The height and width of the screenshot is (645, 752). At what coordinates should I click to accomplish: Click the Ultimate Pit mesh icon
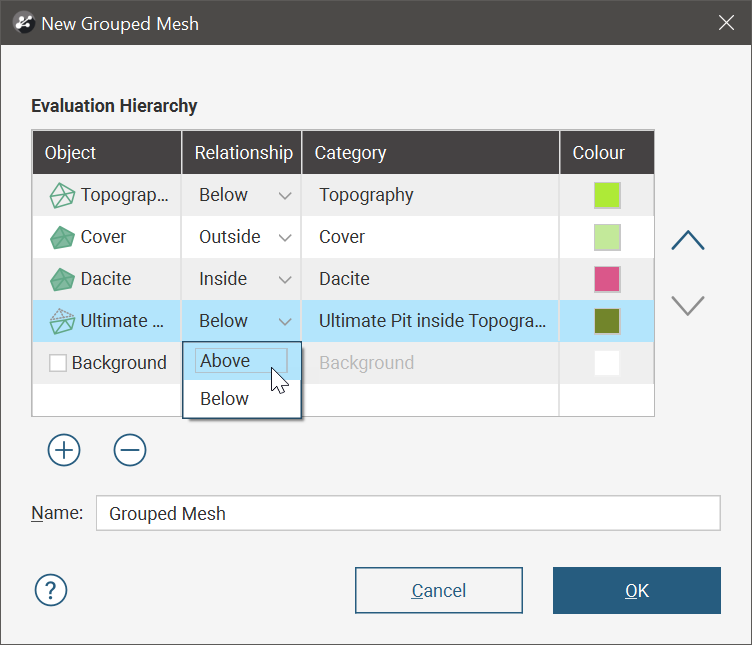[x=62, y=322]
